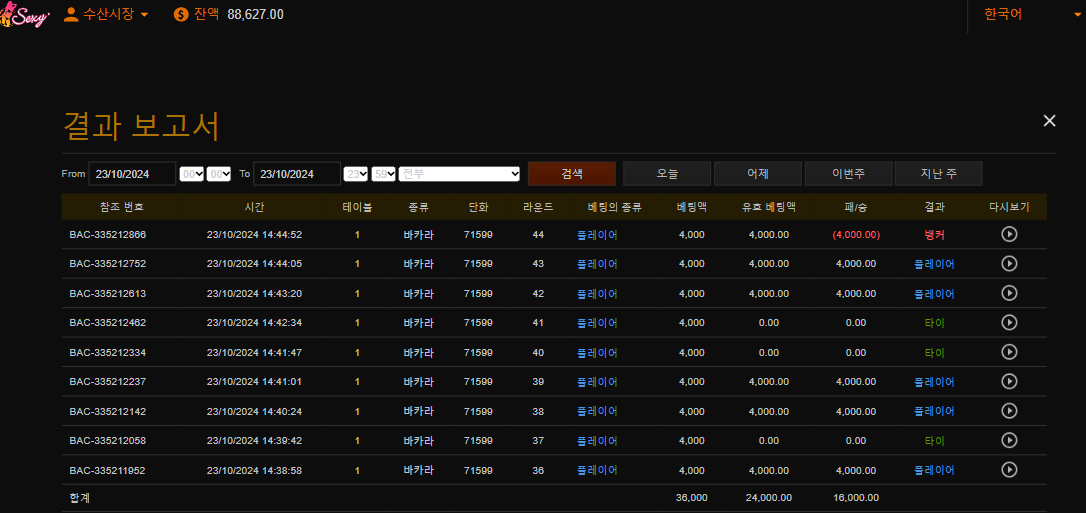Click the From date input field
1086x513 pixels.
click(132, 174)
